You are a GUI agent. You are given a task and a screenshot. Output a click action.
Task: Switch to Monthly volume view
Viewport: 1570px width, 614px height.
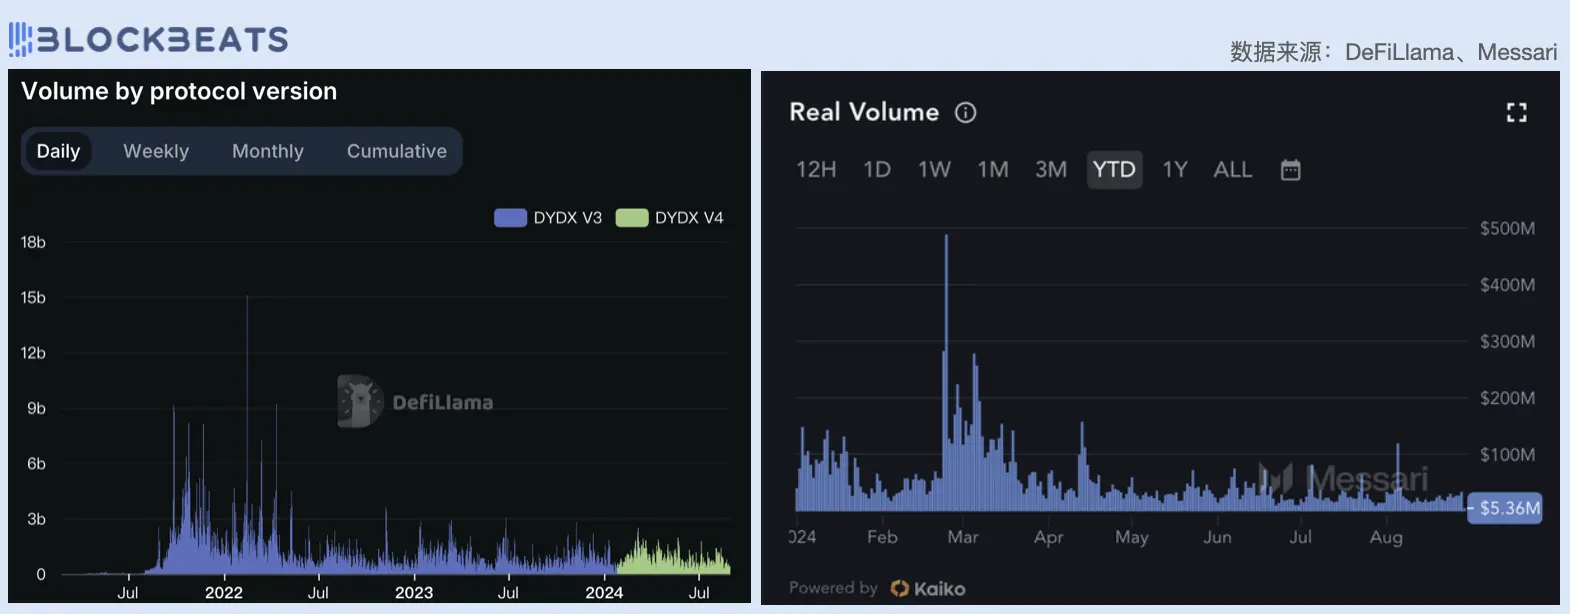coord(268,152)
